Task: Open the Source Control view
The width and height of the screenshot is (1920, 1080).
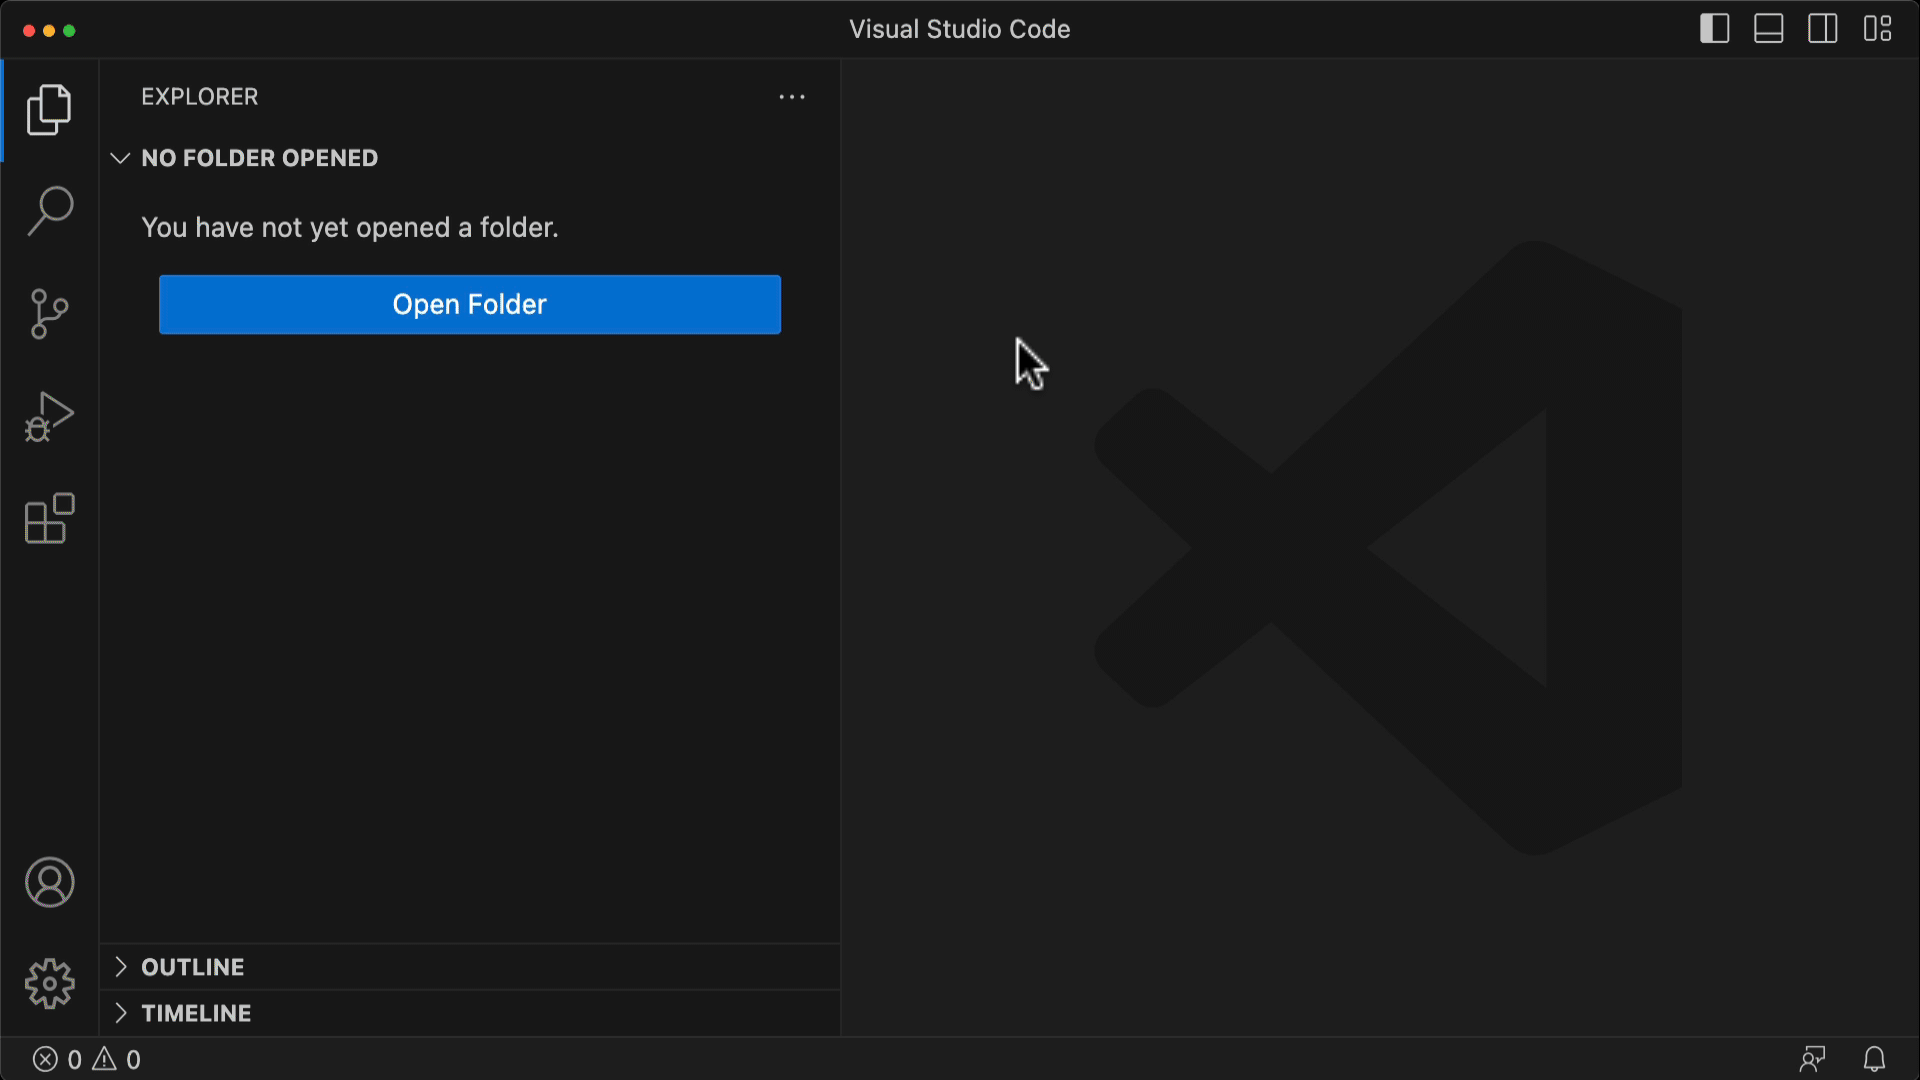Action: [x=49, y=314]
